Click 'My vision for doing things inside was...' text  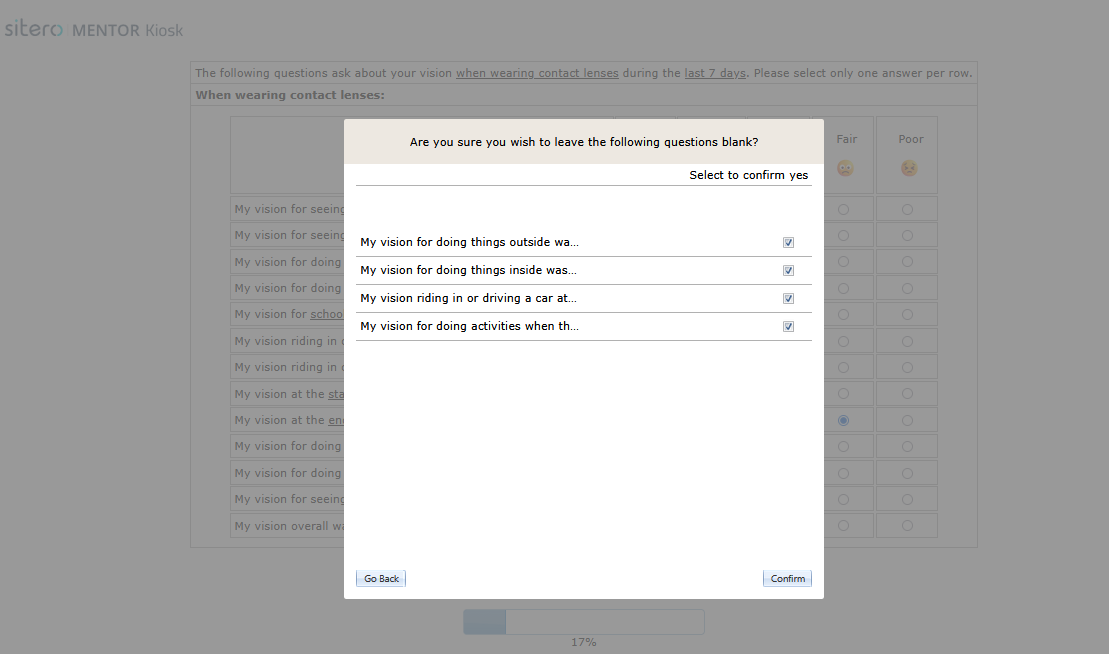tap(468, 270)
